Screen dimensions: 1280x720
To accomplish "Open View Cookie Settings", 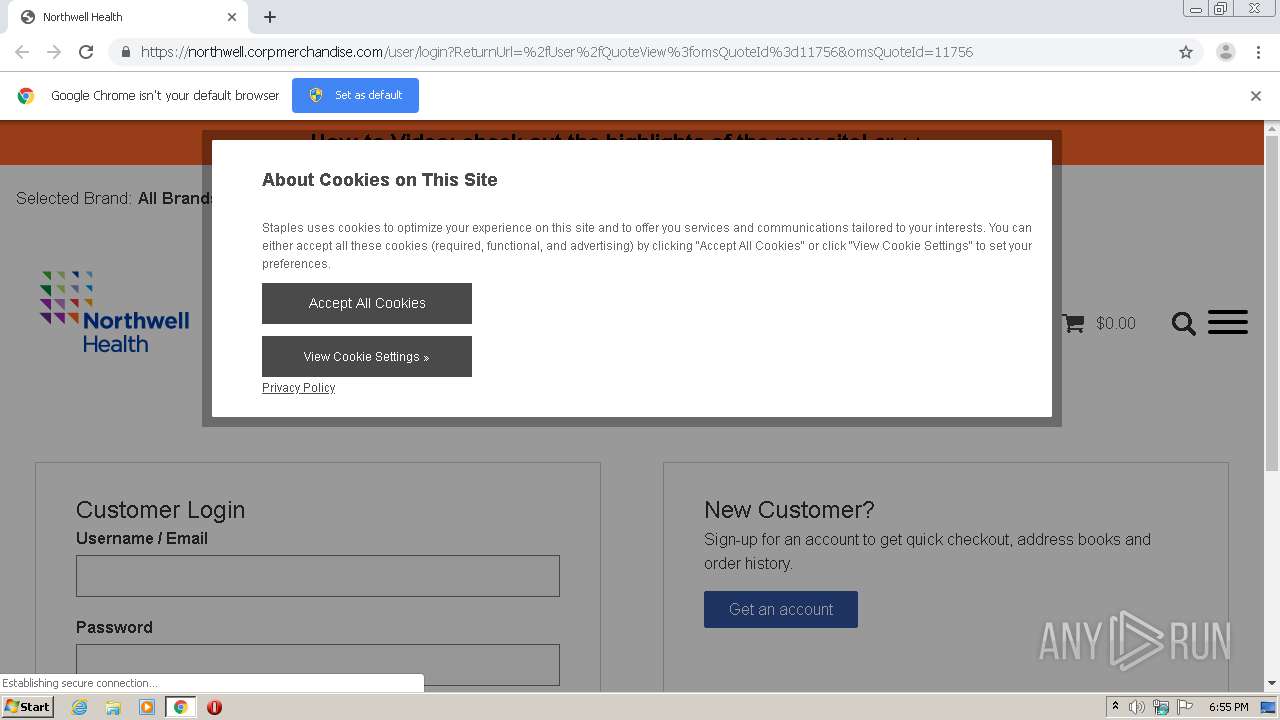I will click(367, 356).
